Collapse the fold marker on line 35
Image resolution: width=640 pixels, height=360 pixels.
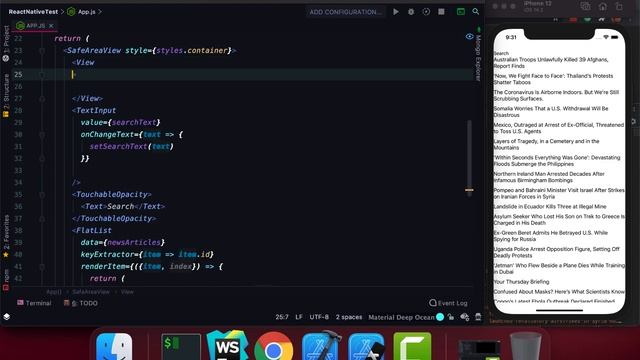[x=42, y=195]
